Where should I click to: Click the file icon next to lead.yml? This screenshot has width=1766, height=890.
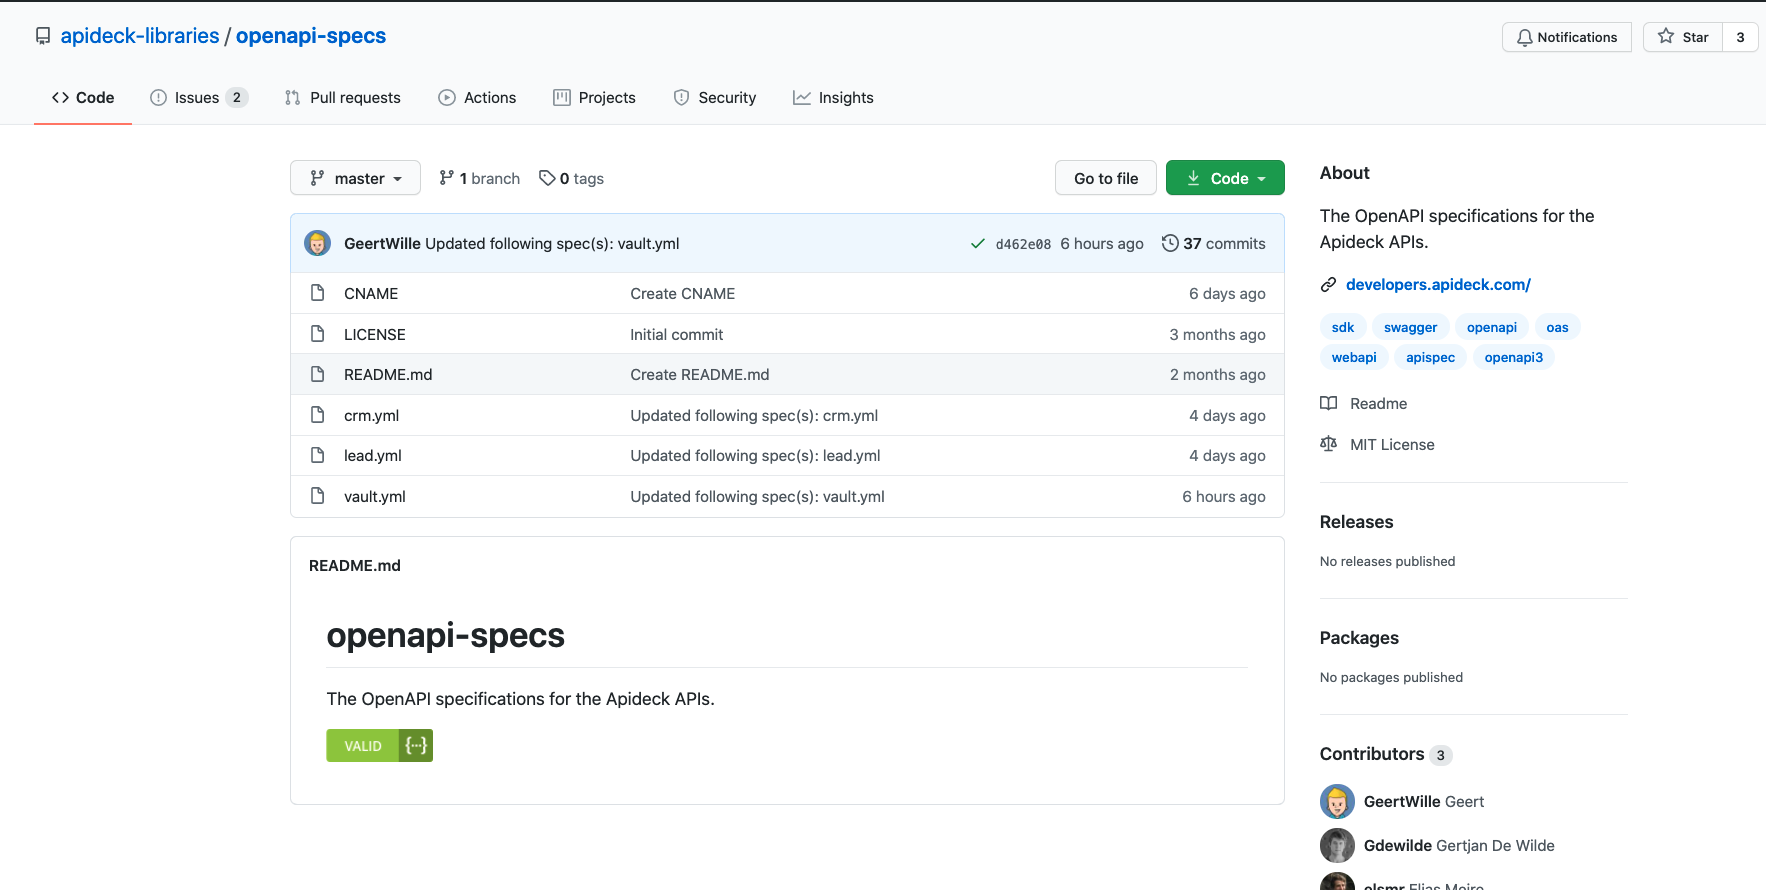click(318, 455)
